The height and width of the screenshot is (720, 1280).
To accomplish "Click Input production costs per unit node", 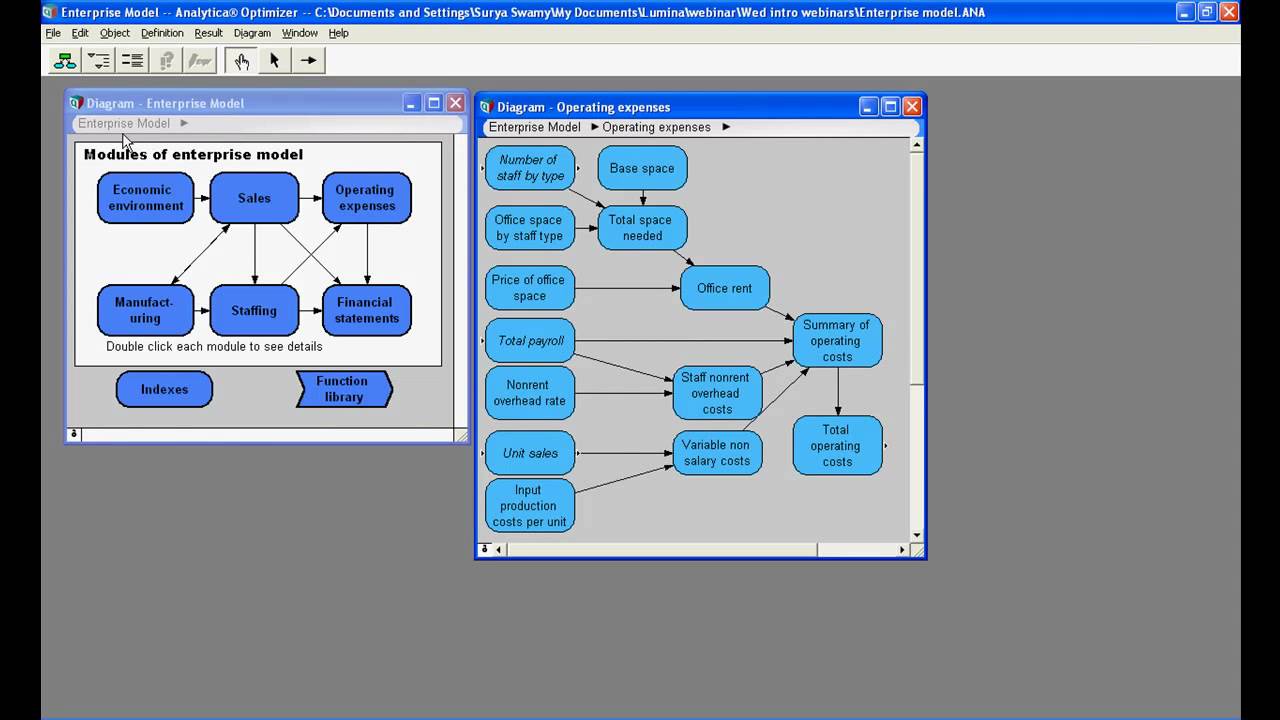I will 530,506.
